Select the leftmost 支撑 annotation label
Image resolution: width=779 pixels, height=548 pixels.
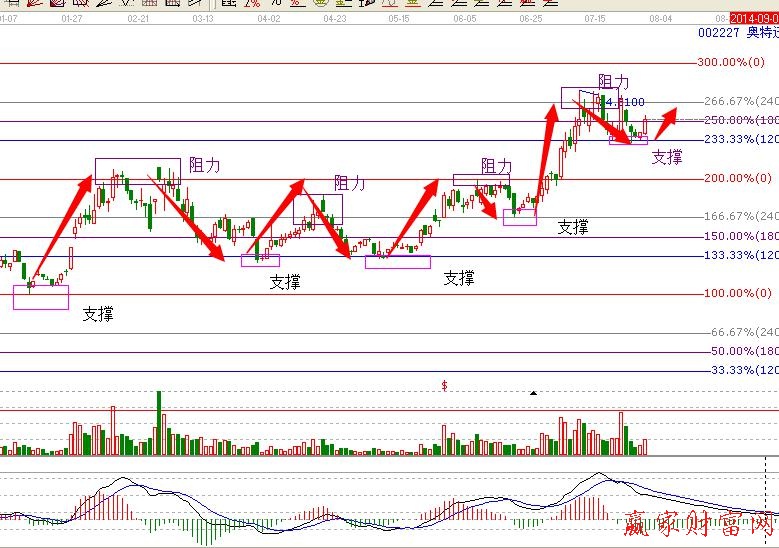(x=98, y=314)
